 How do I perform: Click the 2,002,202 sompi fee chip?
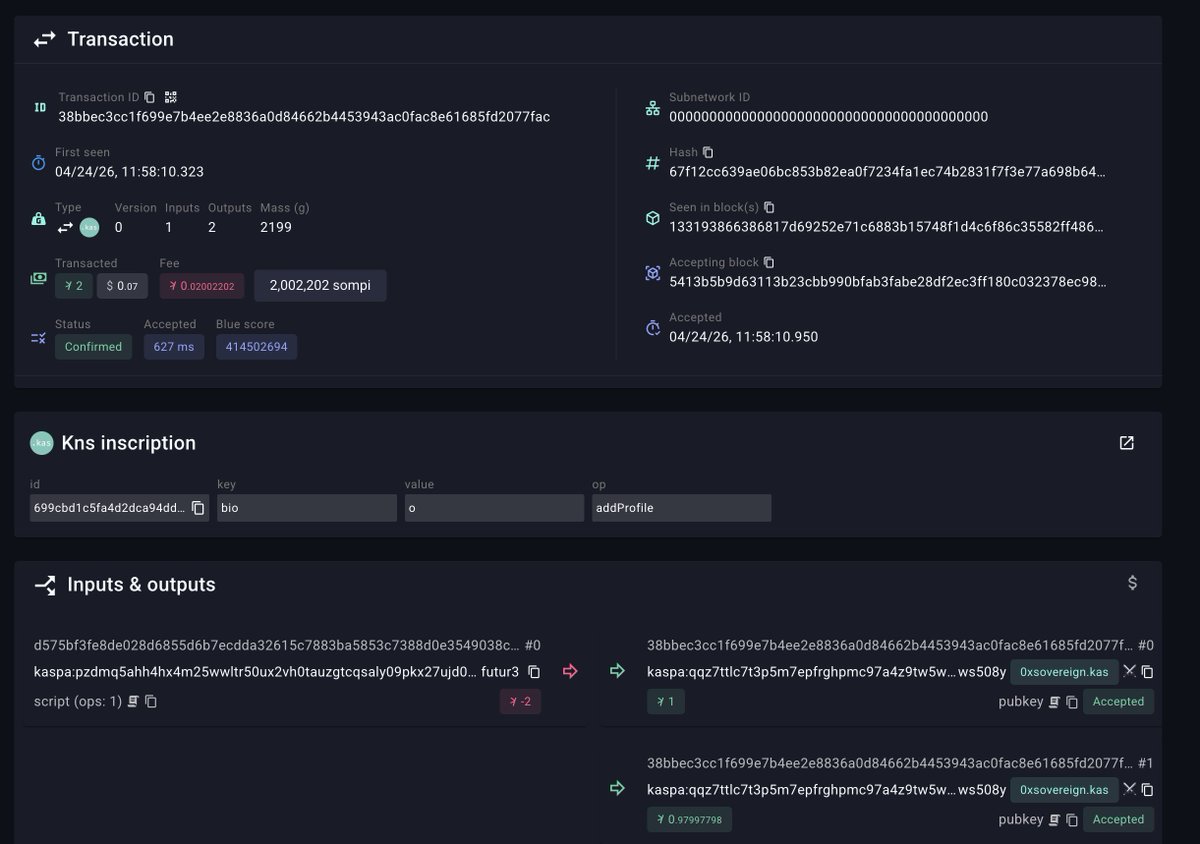(x=320, y=285)
